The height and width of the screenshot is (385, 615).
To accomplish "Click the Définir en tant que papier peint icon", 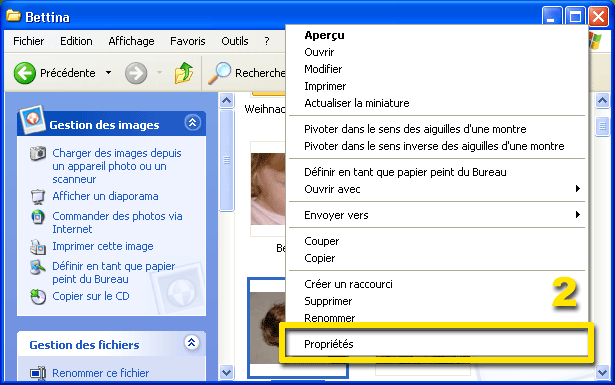I will click(38, 267).
